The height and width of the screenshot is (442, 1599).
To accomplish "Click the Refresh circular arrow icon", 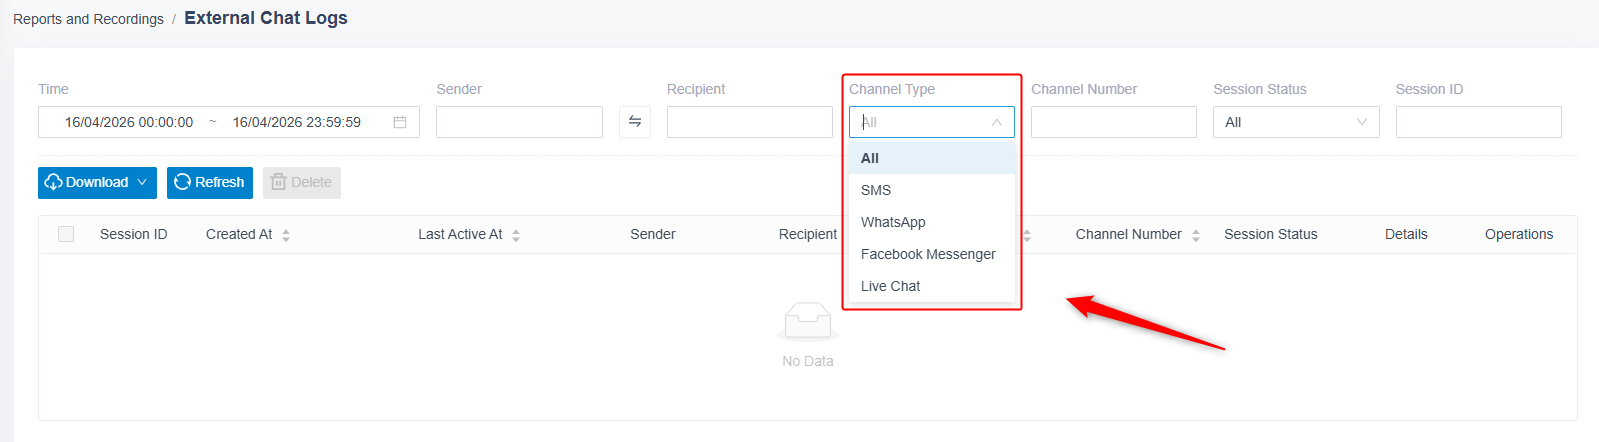I will click(x=182, y=182).
